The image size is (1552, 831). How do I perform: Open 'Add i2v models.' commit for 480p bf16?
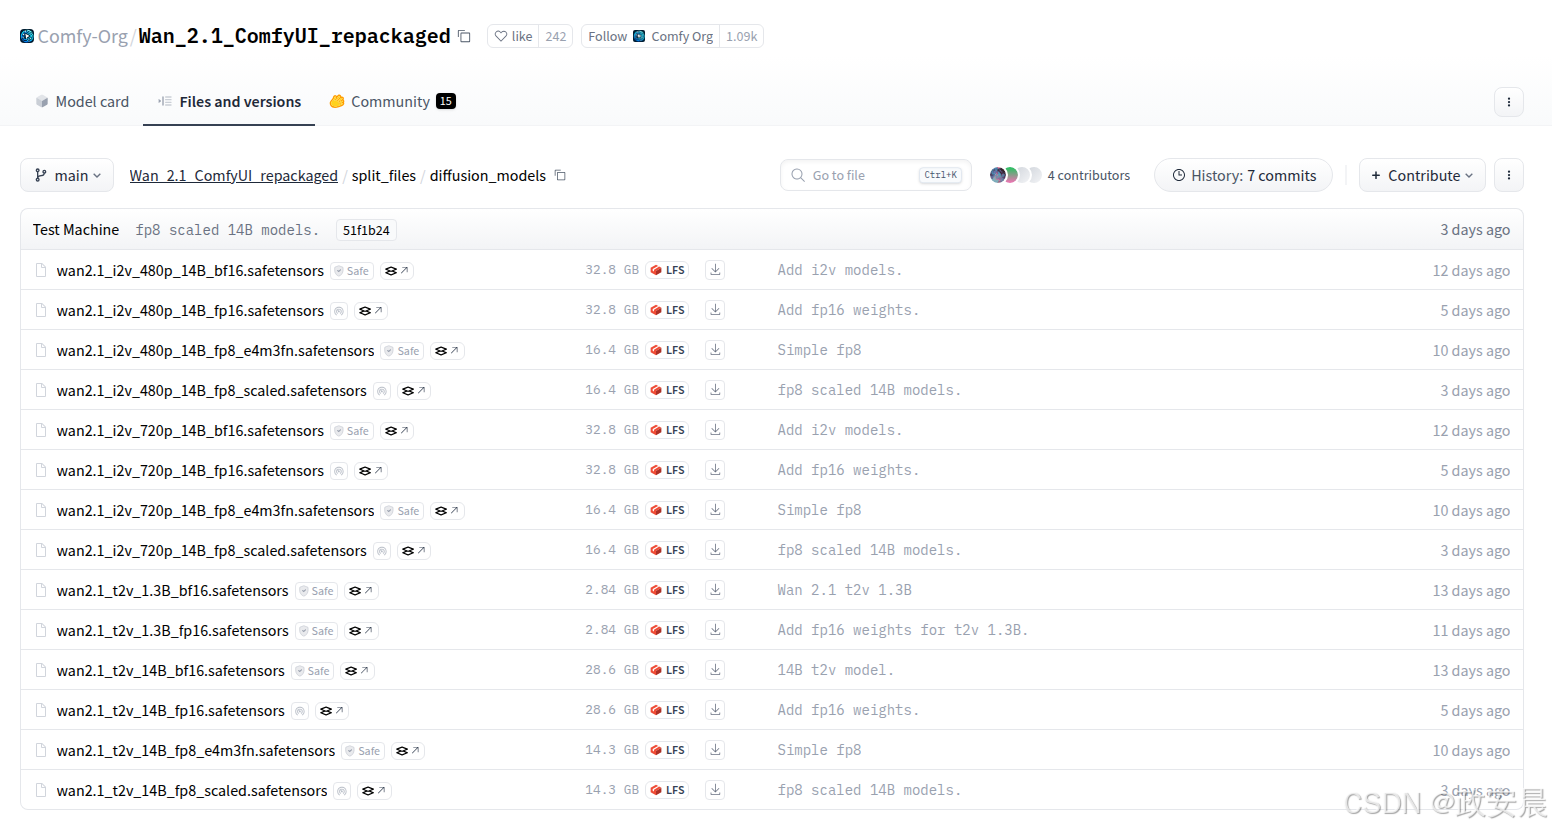coord(839,270)
